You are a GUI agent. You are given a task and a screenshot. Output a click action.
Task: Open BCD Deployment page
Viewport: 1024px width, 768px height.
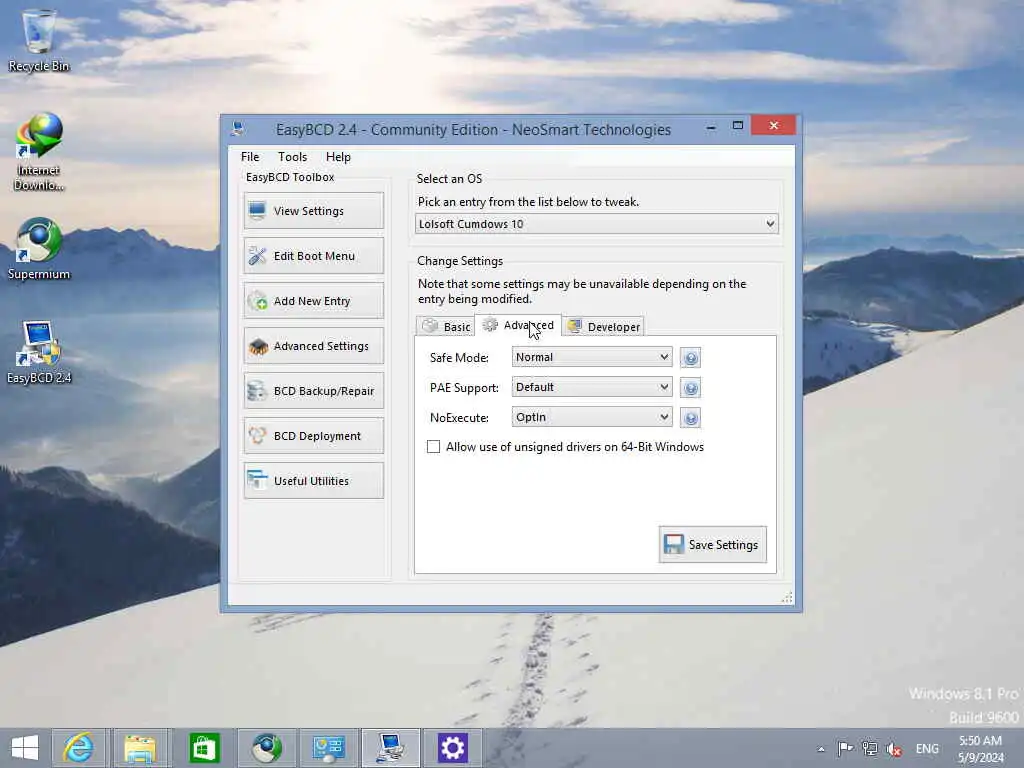[x=313, y=436]
